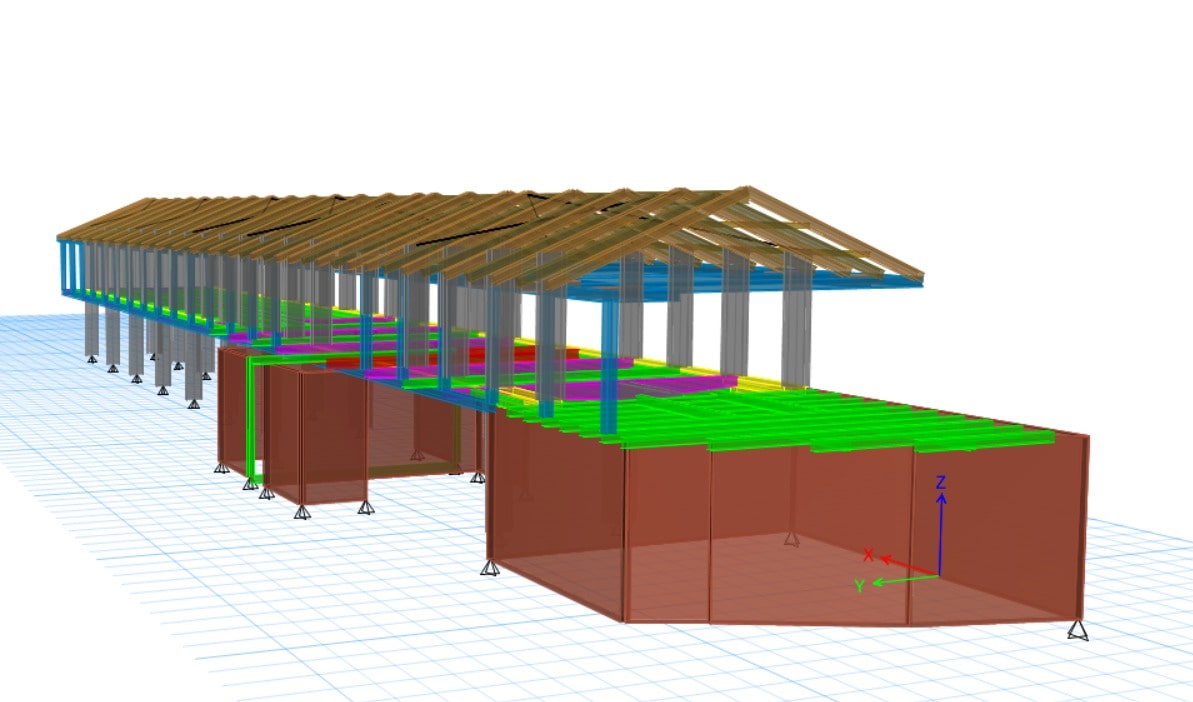
Task: Select the vertical green frame member
Action: pos(248,420)
